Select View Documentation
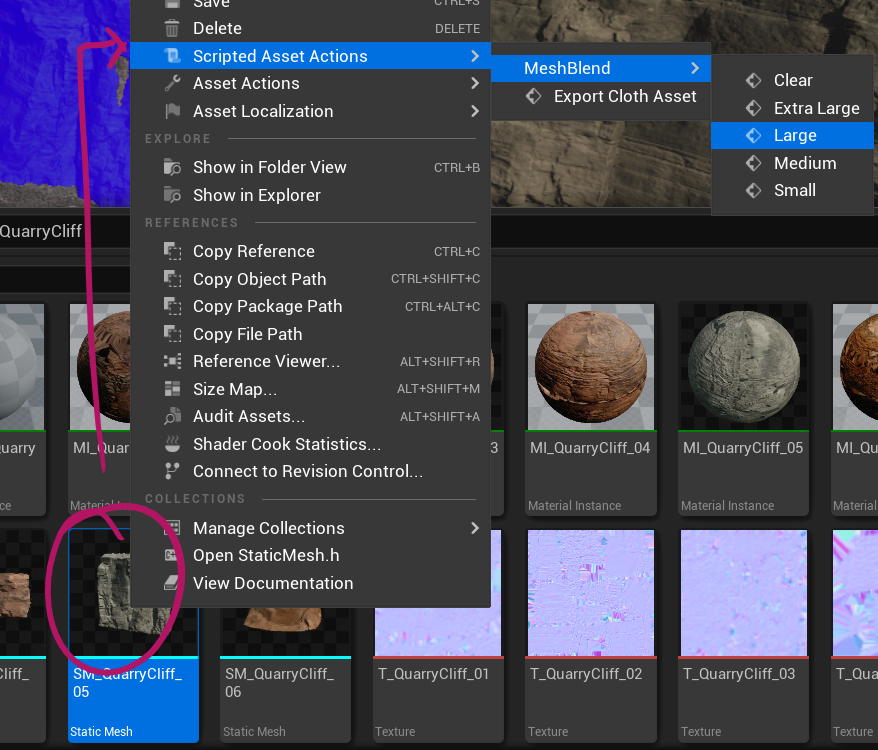Image resolution: width=878 pixels, height=750 pixels. pos(311,583)
